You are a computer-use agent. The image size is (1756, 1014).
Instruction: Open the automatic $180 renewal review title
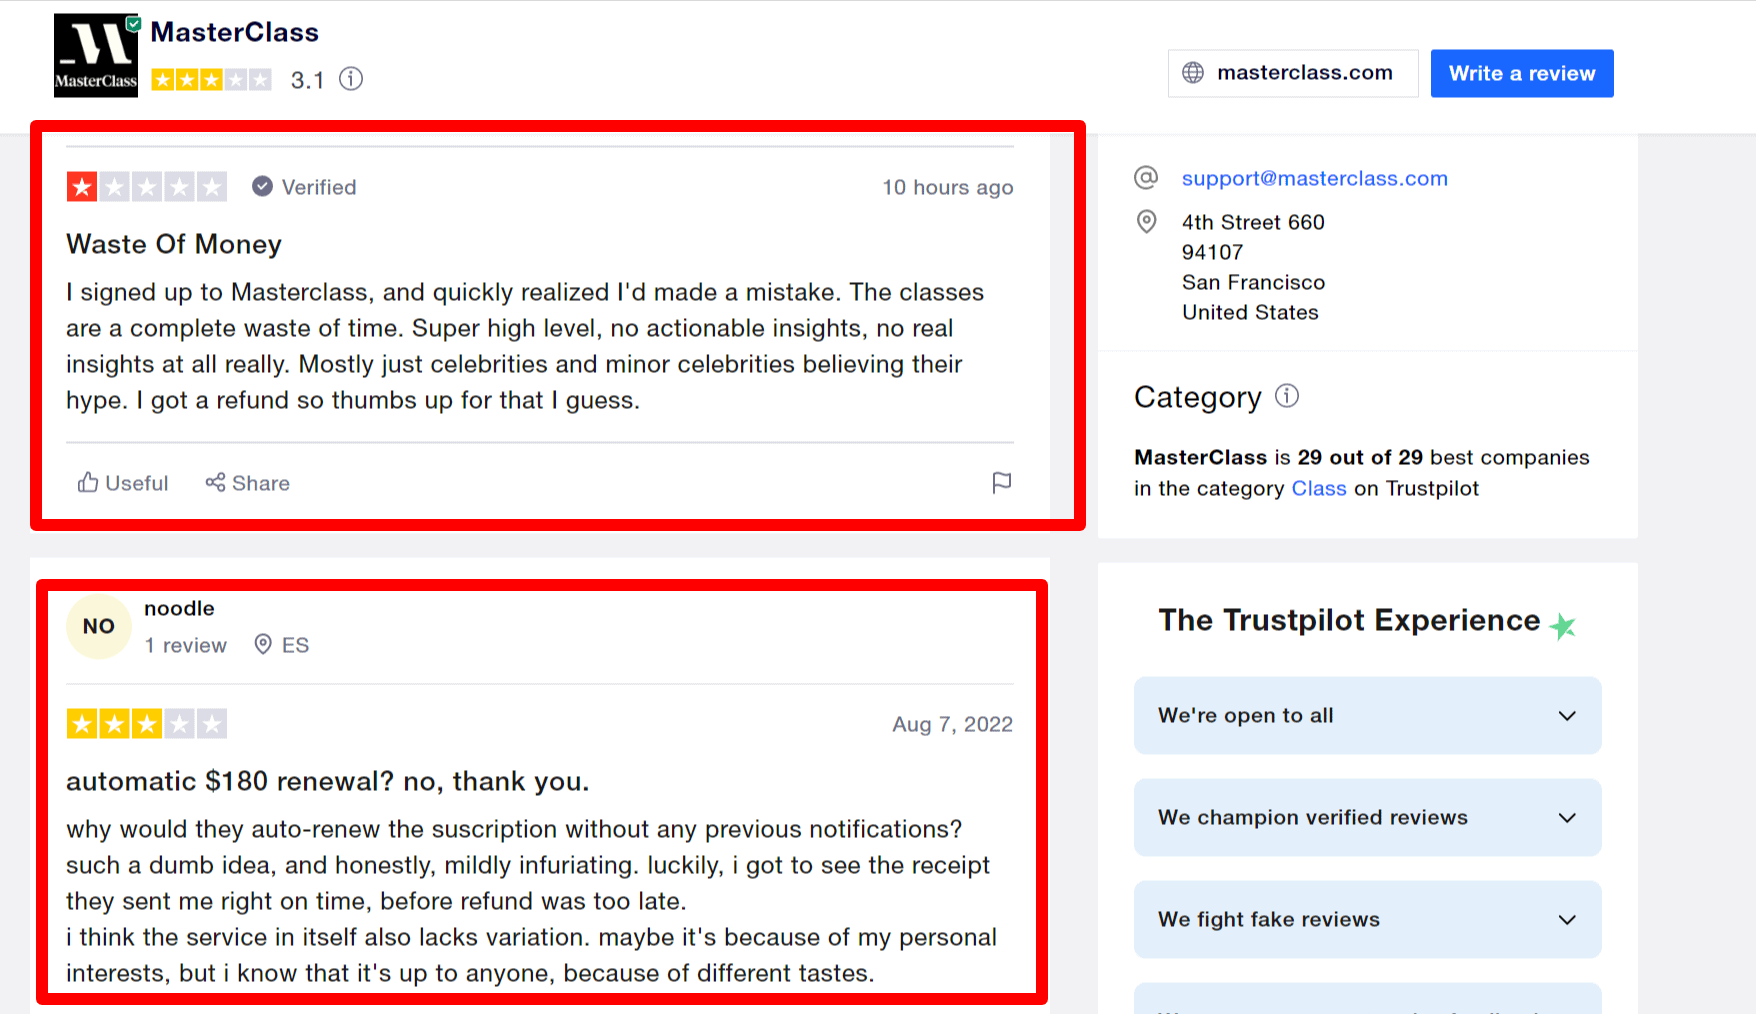pyautogui.click(x=327, y=781)
